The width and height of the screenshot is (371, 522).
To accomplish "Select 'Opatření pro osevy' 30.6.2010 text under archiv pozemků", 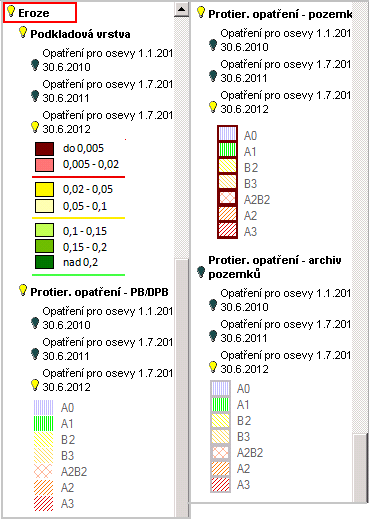I will point(286,300).
